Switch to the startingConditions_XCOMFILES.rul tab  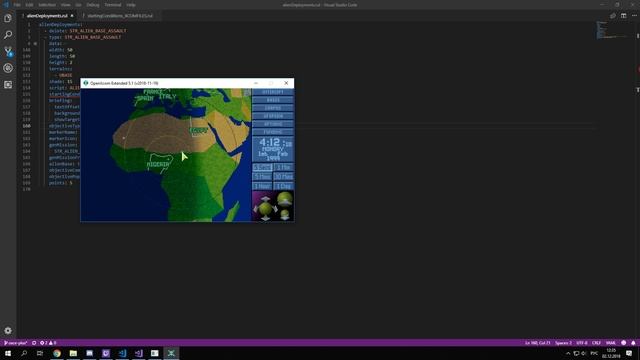pyautogui.click(x=120, y=16)
